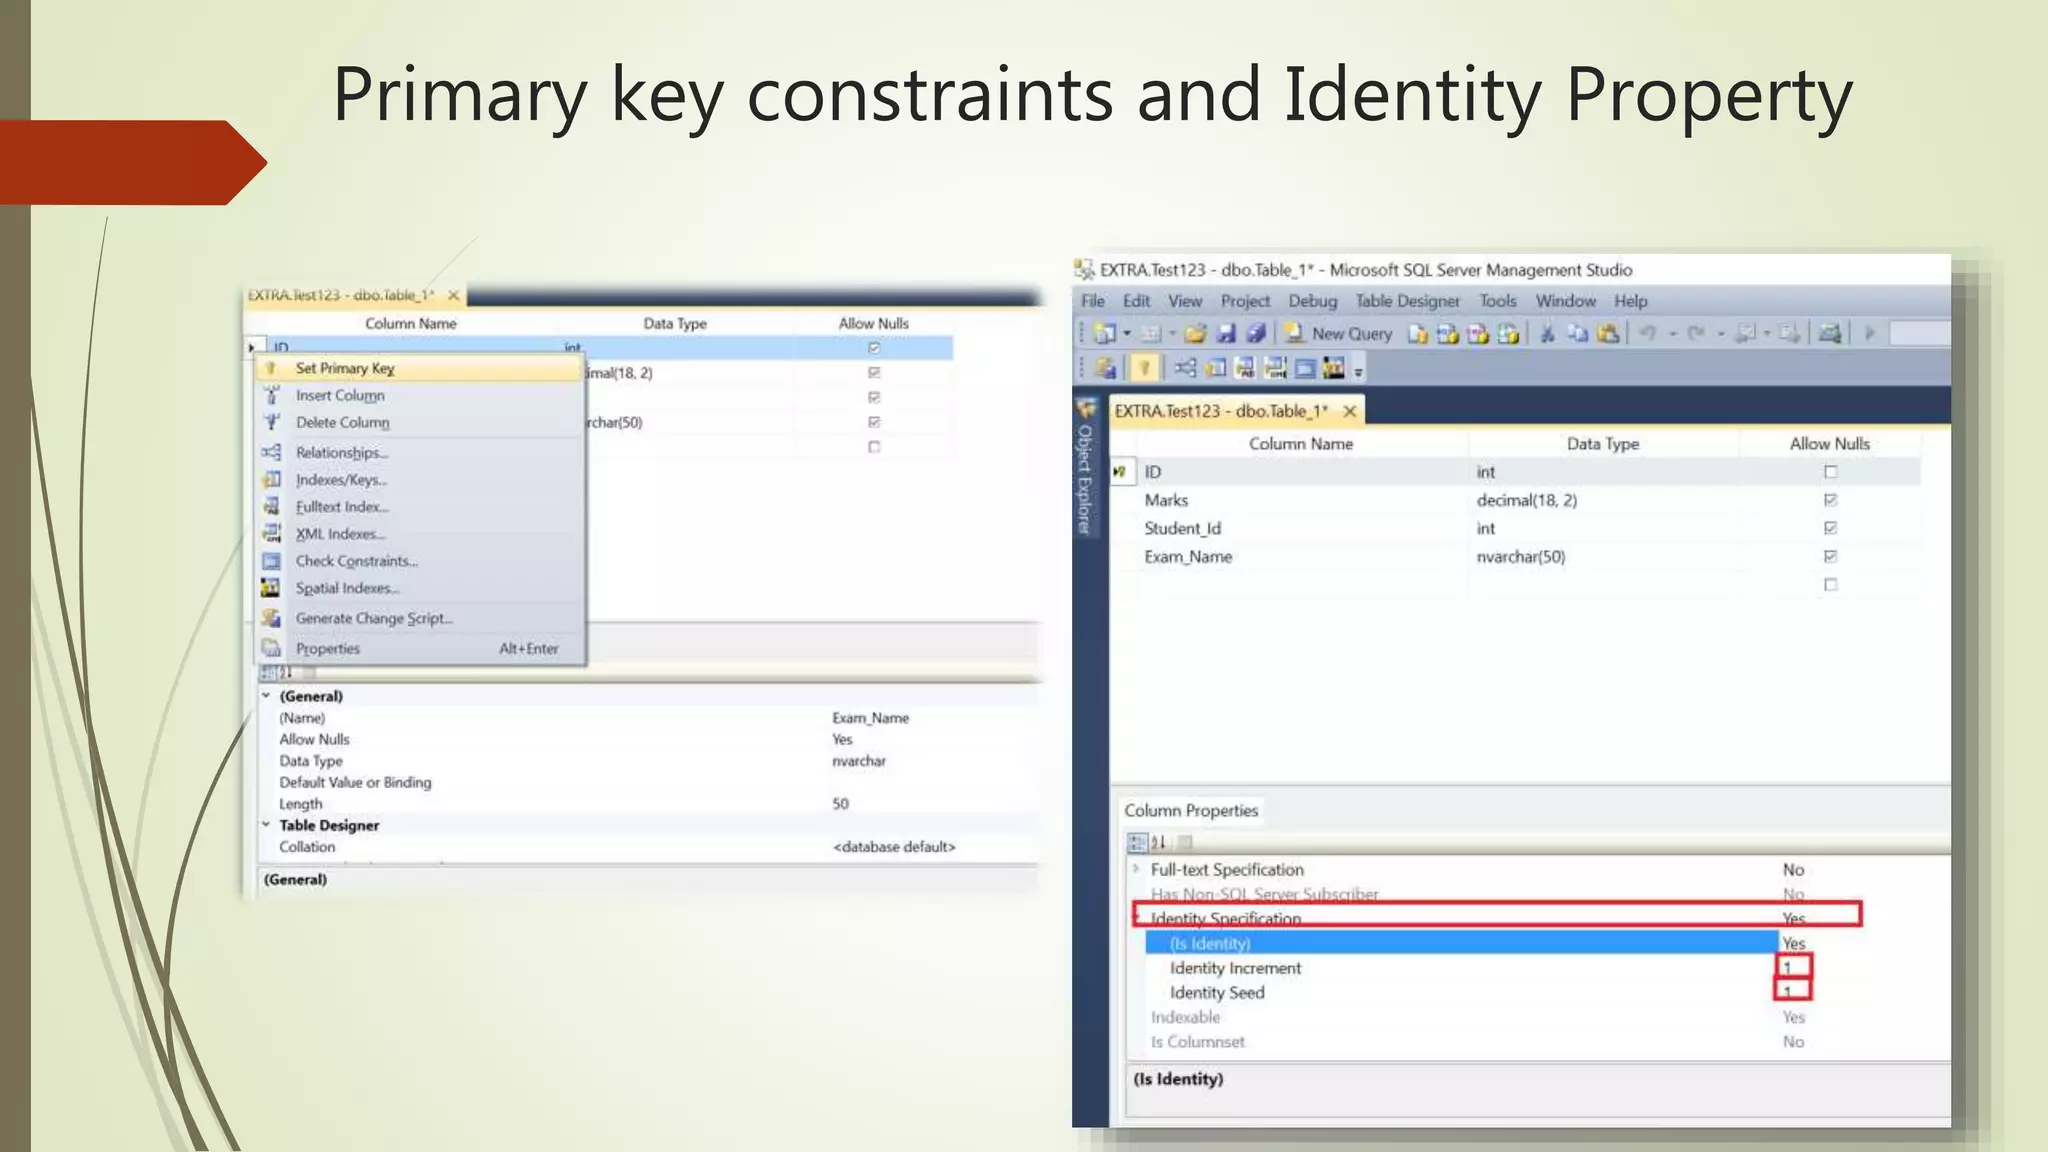Collapse the (General) section in left properties

(266, 695)
